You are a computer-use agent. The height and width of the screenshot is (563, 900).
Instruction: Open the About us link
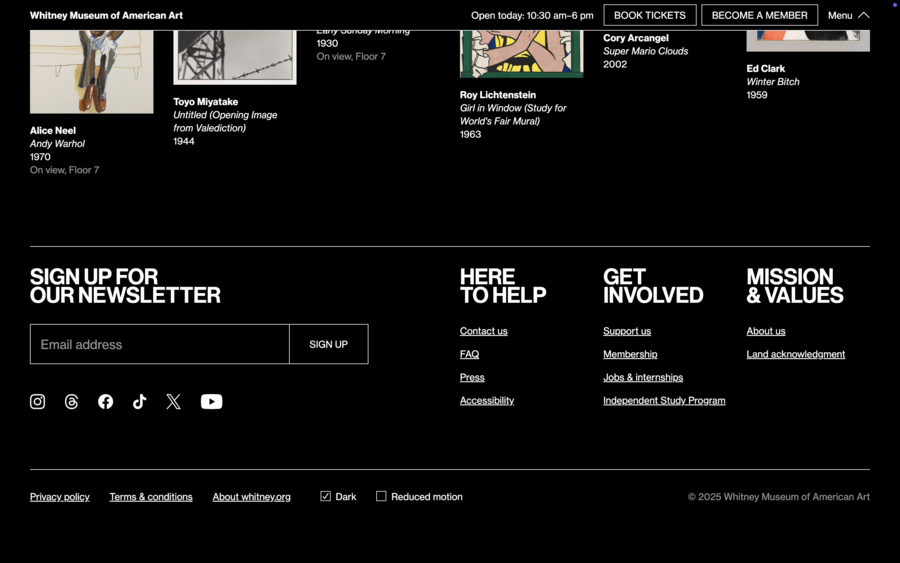coord(766,331)
